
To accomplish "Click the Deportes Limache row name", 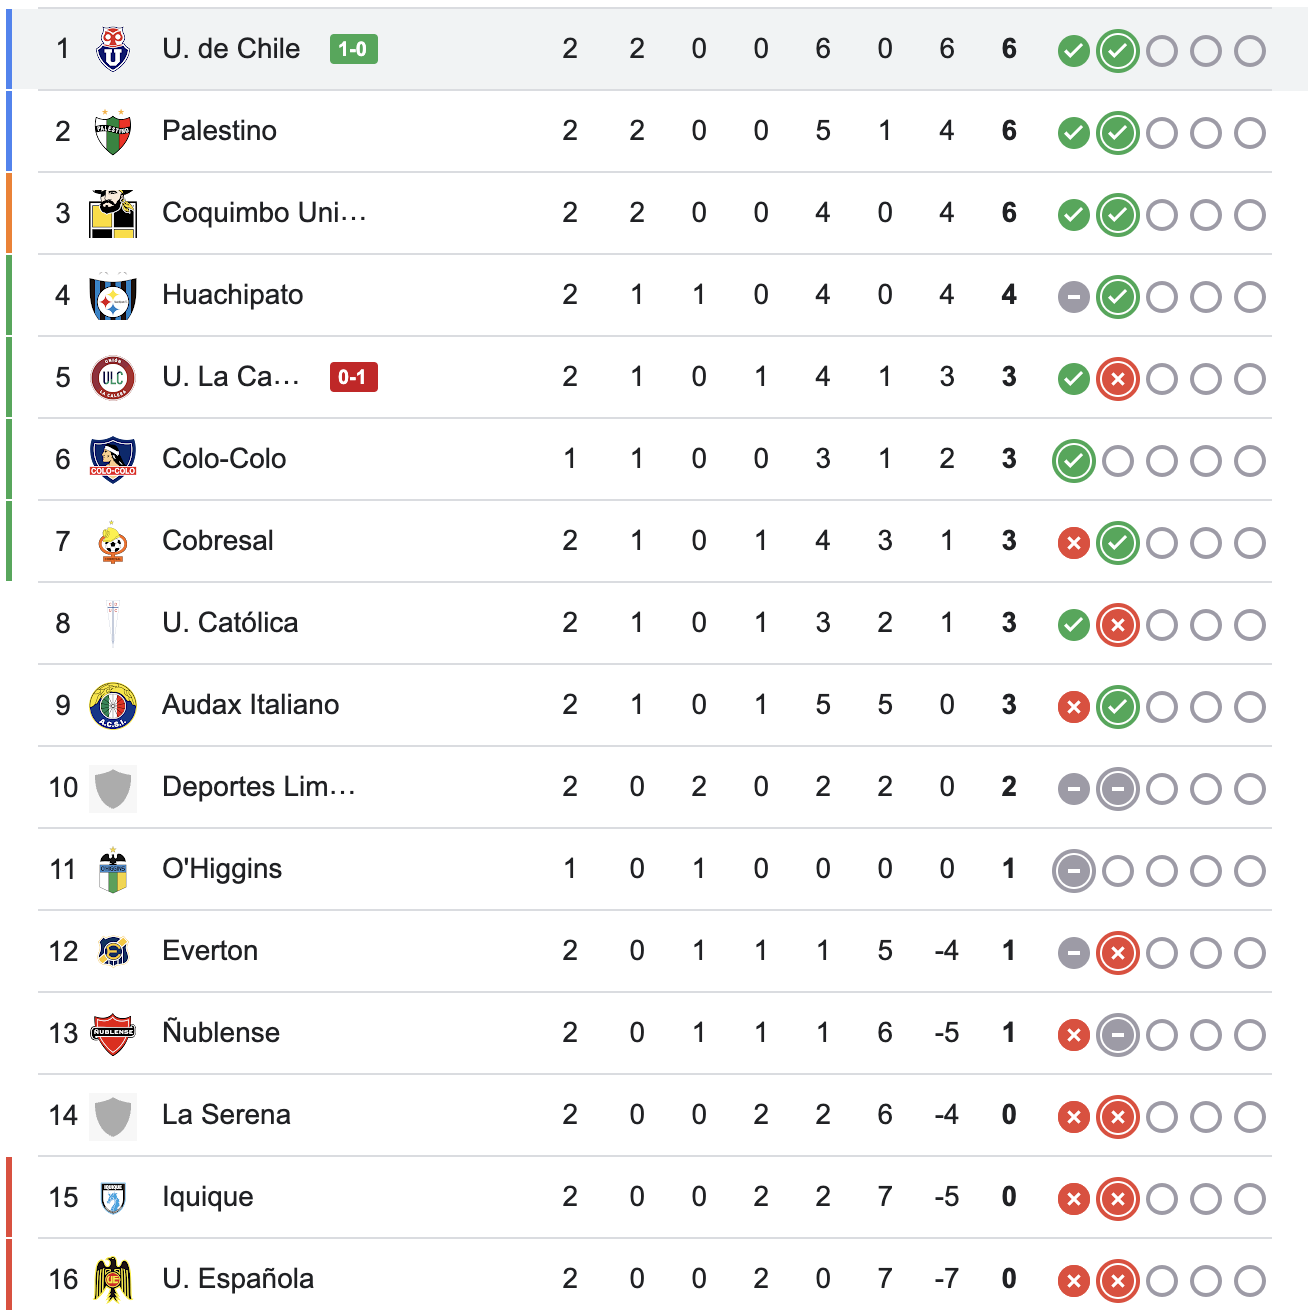I will pyautogui.click(x=258, y=787).
